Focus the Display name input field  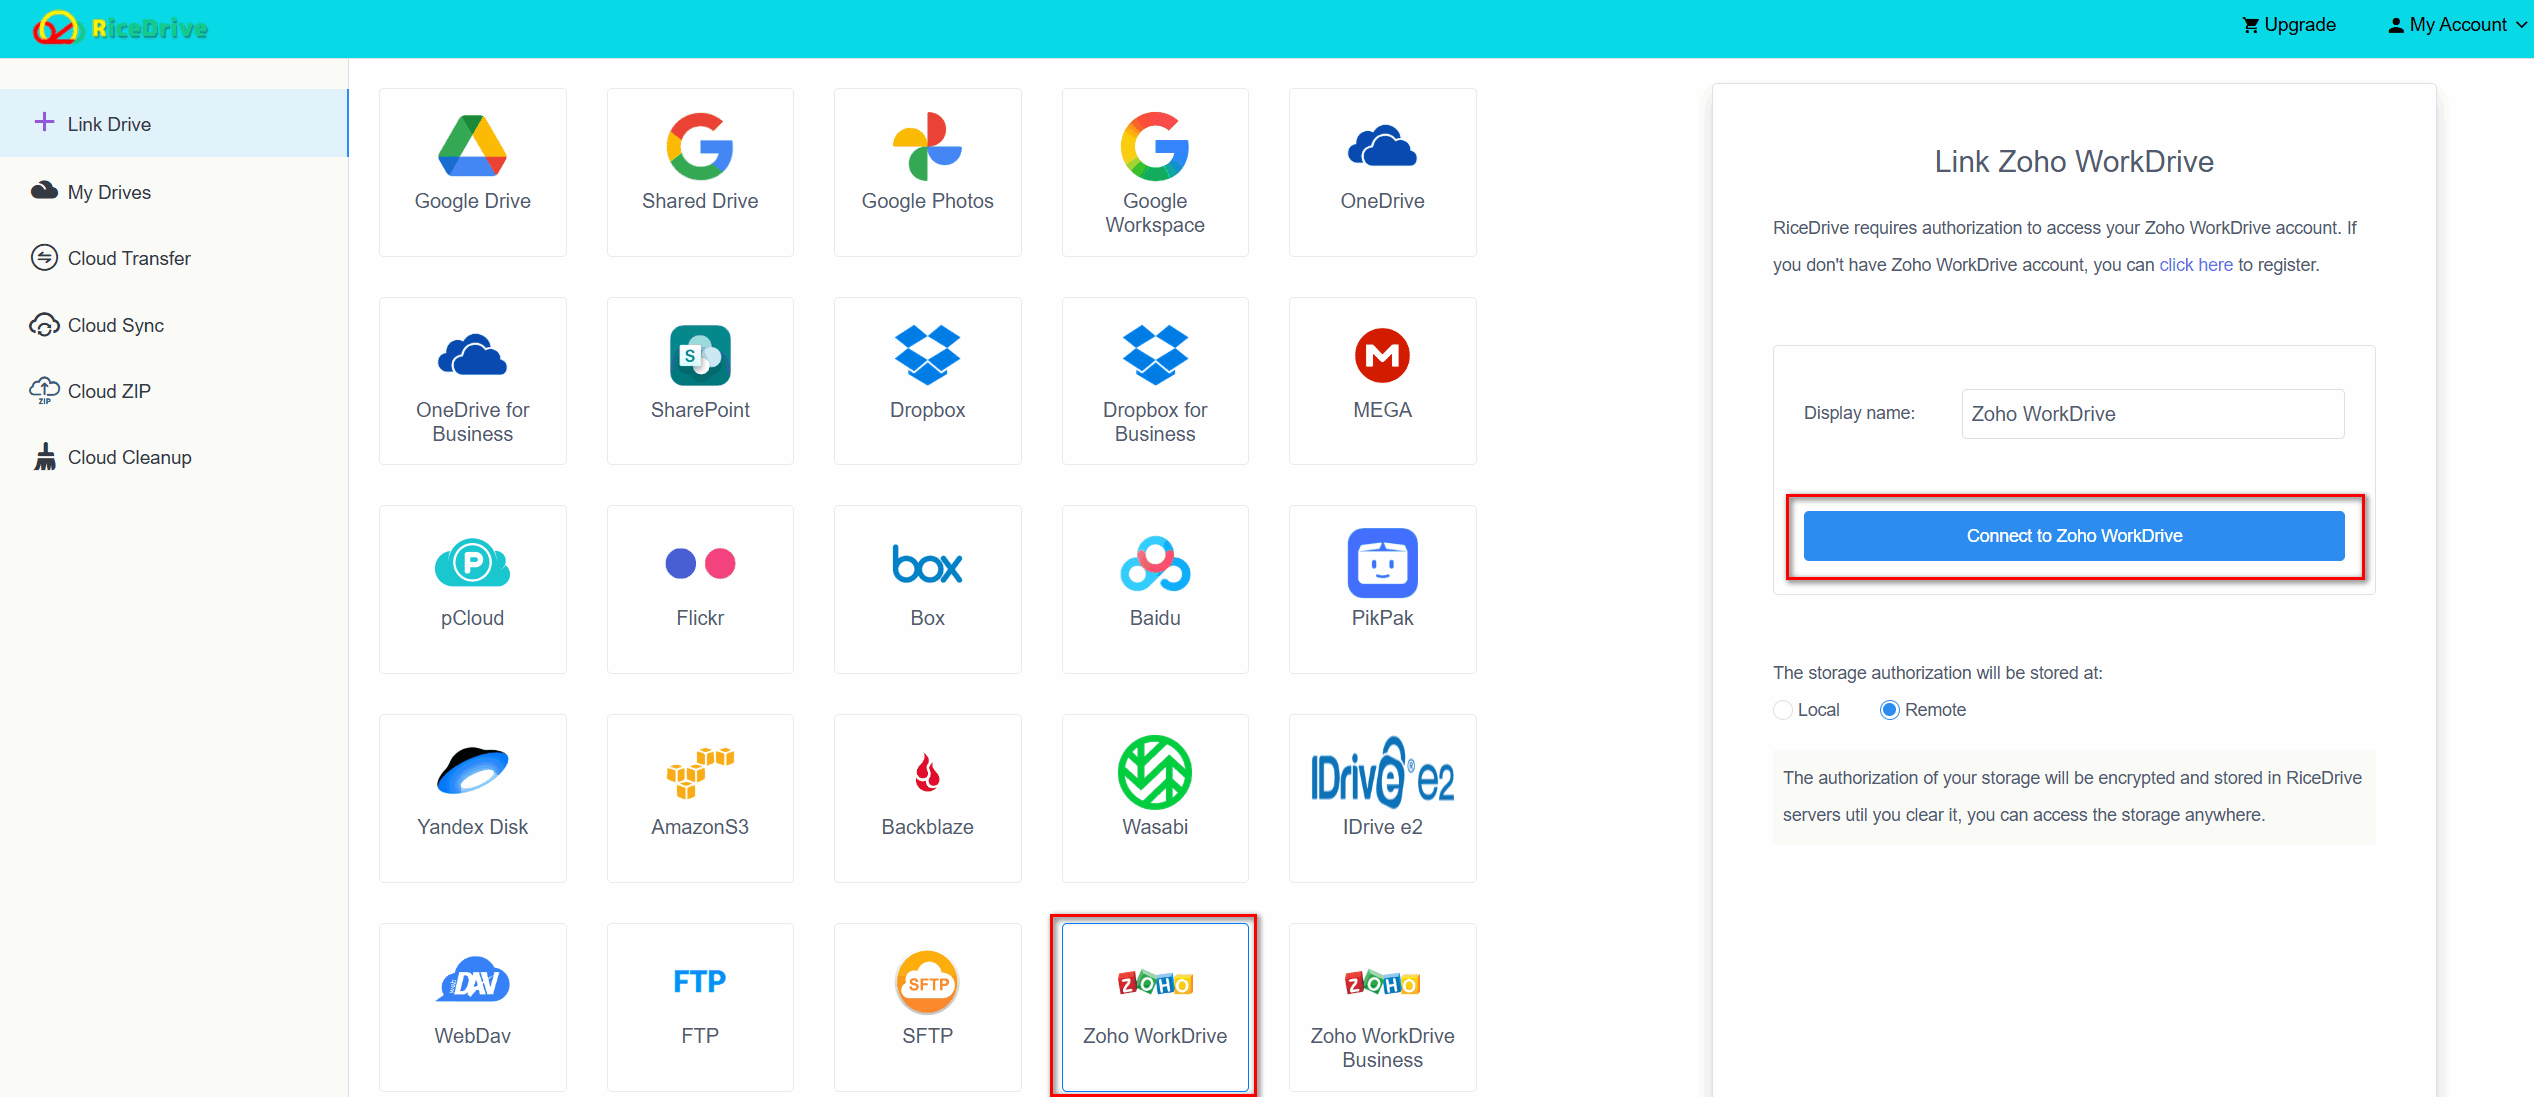2153,414
